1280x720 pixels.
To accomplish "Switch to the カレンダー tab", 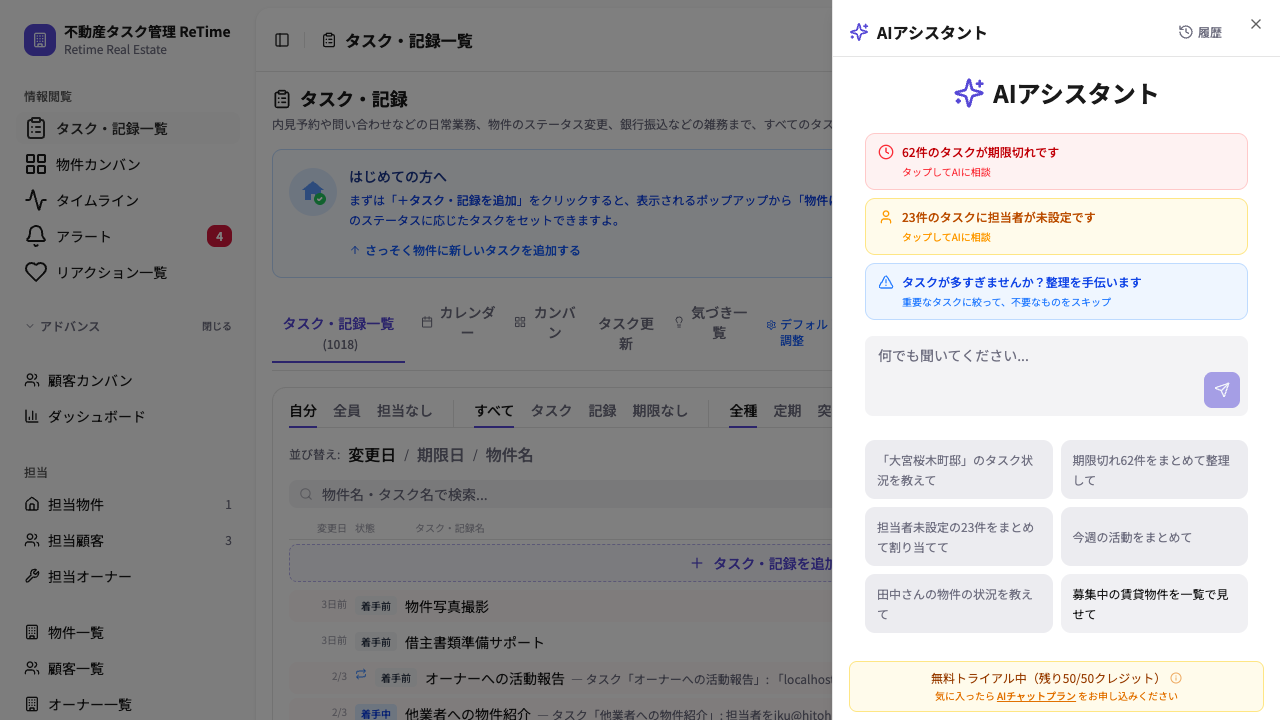I will [458, 322].
